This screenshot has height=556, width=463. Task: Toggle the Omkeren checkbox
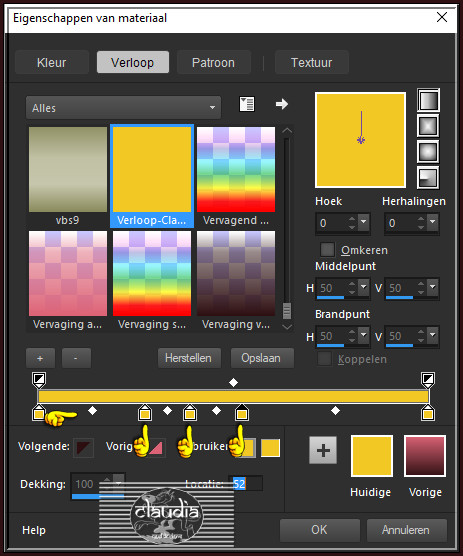tap(327, 249)
